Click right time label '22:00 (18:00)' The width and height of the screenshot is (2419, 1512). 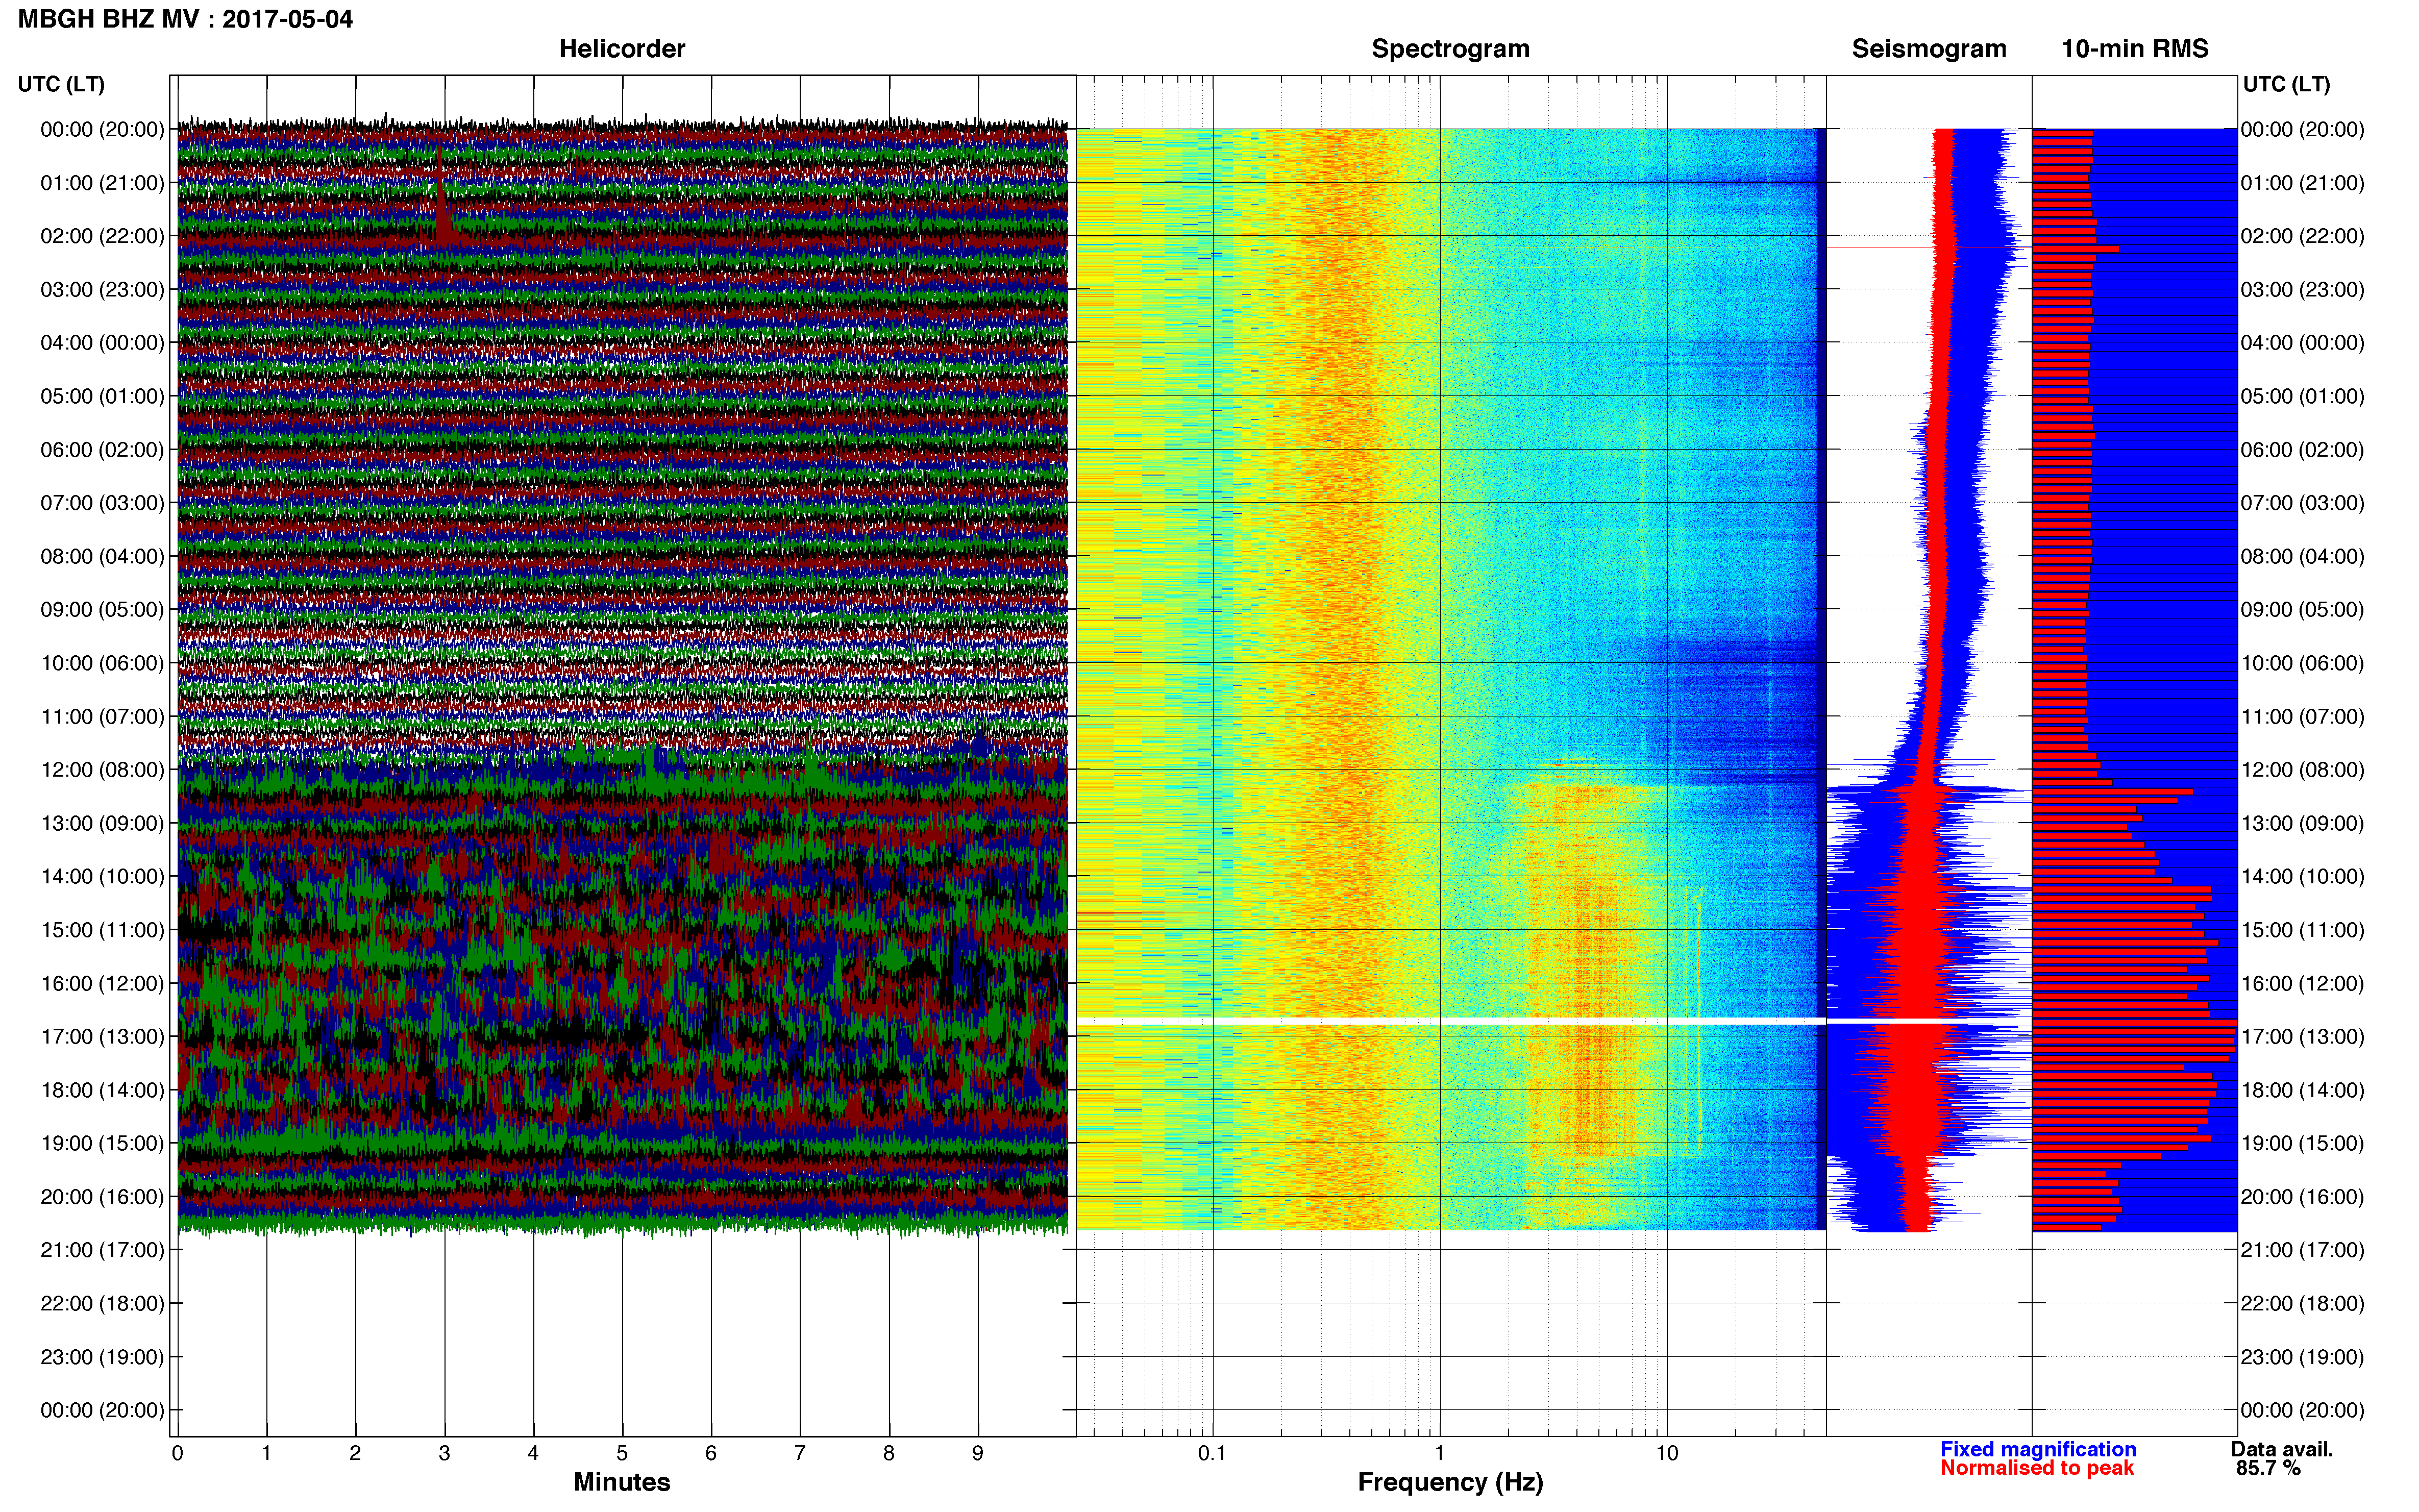point(2302,1303)
